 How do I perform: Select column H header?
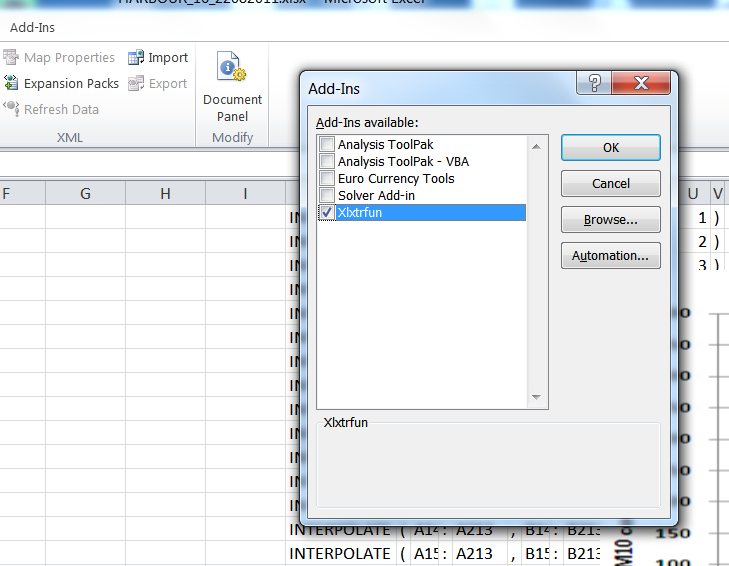(166, 193)
